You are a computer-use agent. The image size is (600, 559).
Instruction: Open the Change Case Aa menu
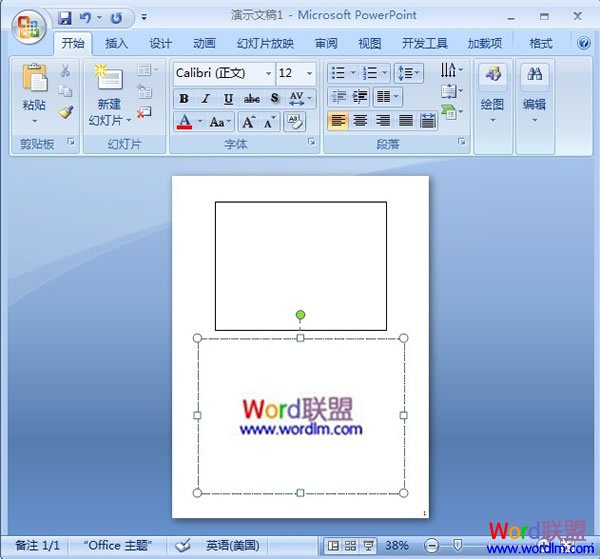pos(220,122)
